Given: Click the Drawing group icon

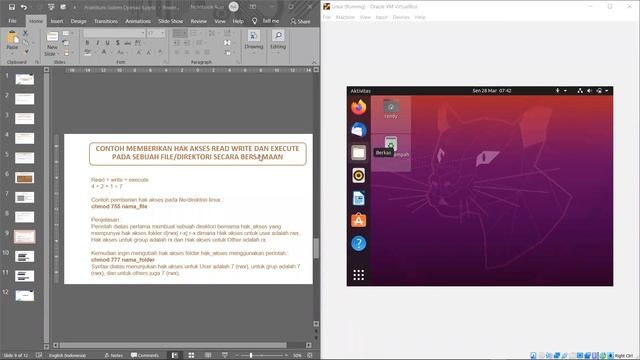Looking at the screenshot, I should (253, 36).
